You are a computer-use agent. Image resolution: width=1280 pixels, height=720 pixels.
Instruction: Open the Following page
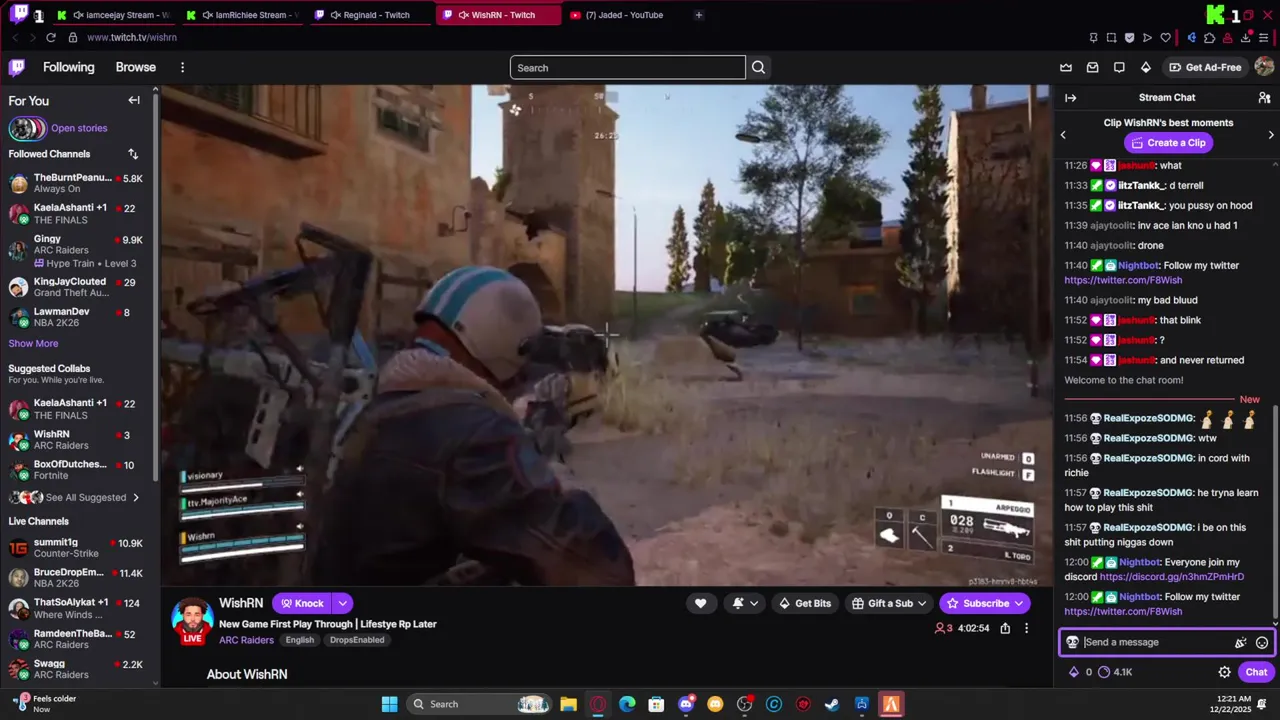click(68, 67)
